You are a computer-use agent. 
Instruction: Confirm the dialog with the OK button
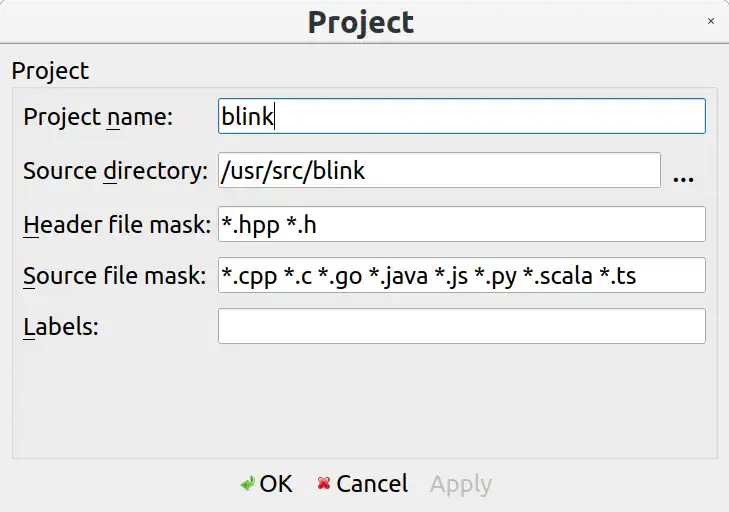[x=267, y=484]
